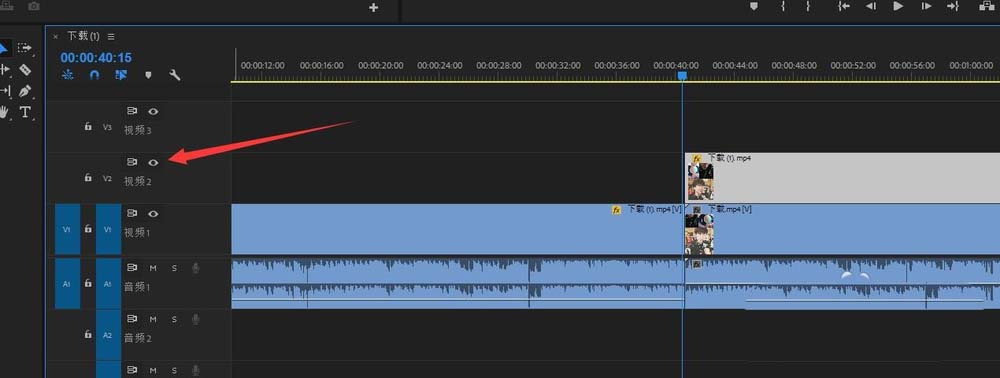Open the 下载 (1) panel menu
This screenshot has height=378, width=1000.
[111, 36]
